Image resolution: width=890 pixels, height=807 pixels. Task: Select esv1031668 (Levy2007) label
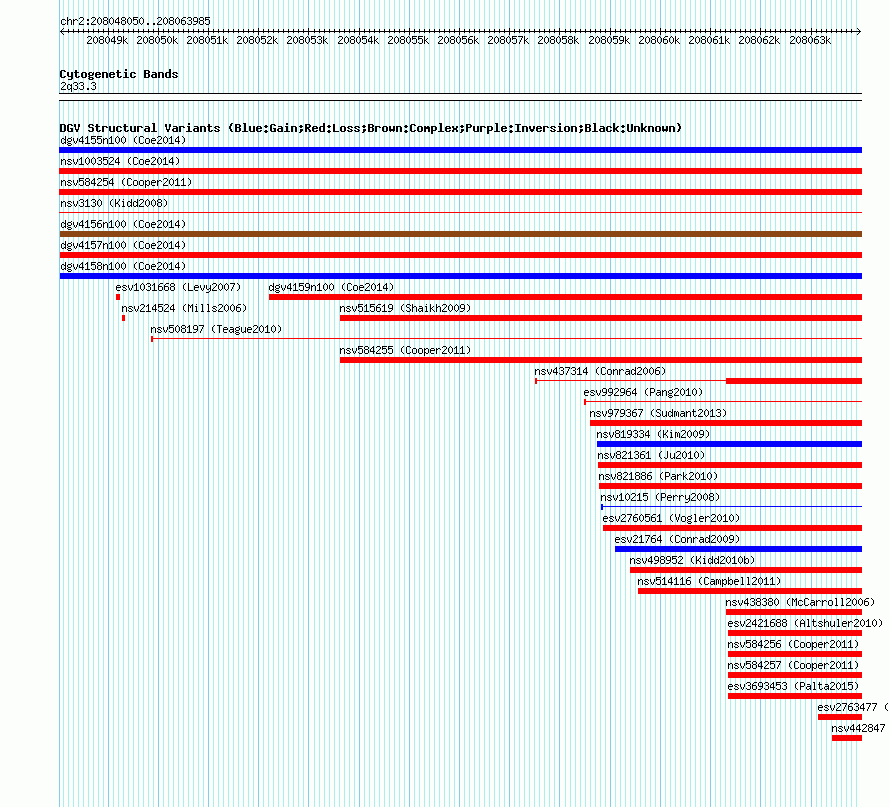(x=178, y=287)
